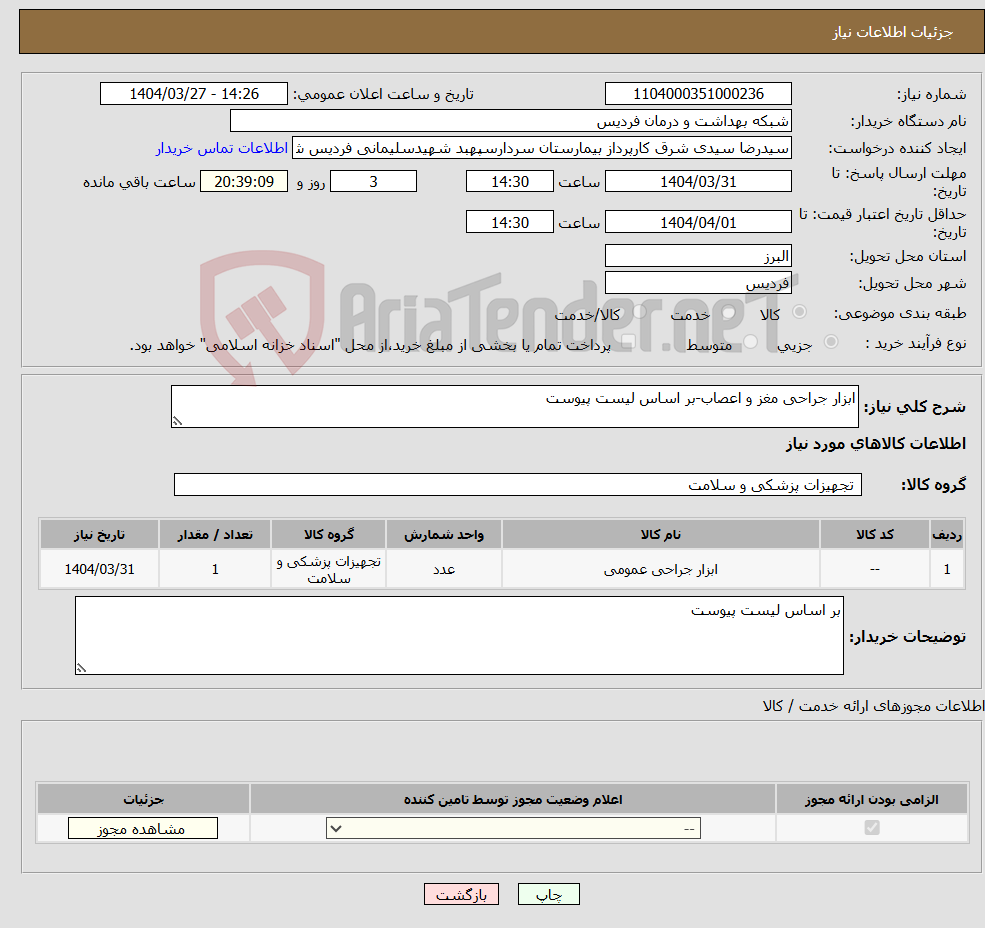Image resolution: width=985 pixels, height=928 pixels.
Task: Select جزیي as purchase process type
Action: [832, 341]
